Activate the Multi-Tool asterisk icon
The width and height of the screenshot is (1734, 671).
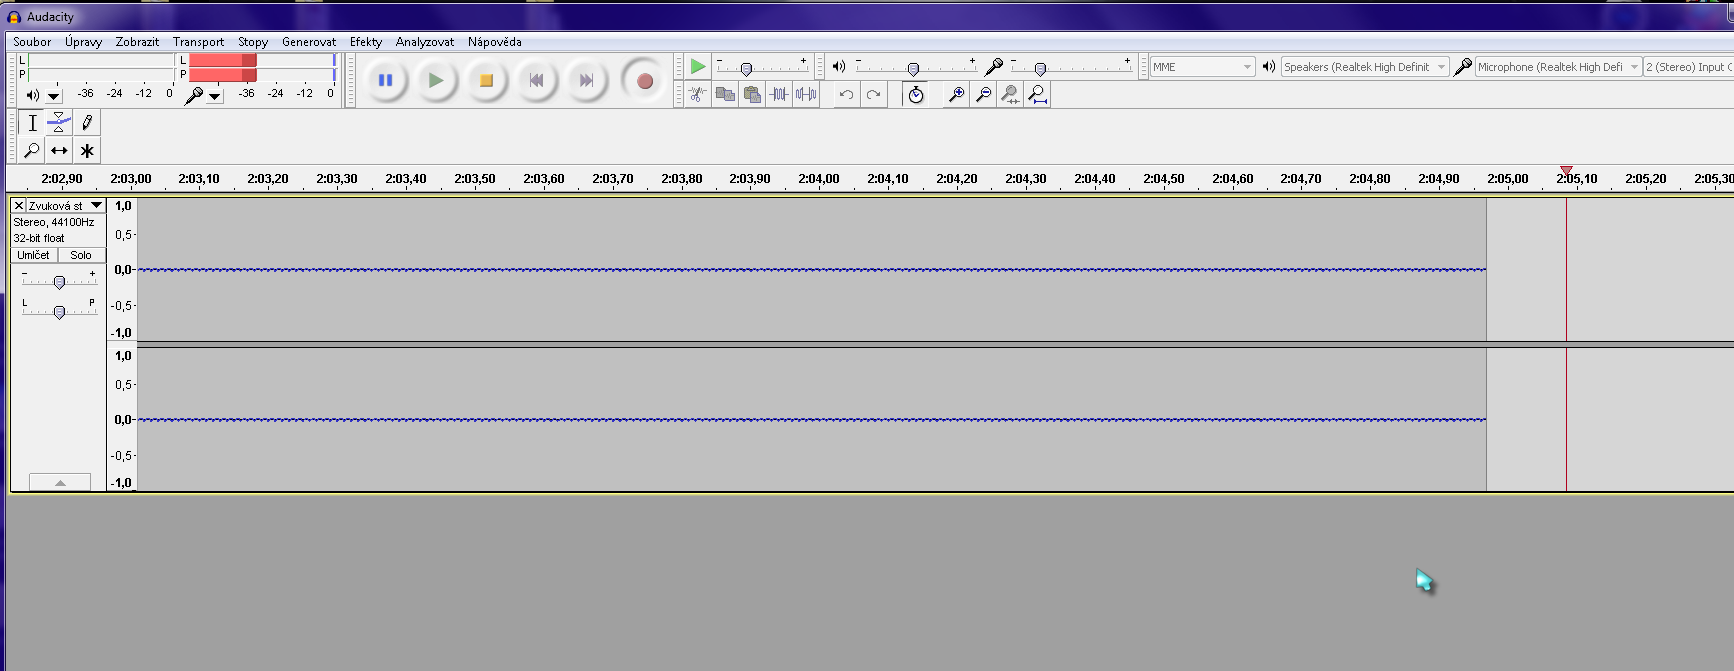pyautogui.click(x=87, y=151)
